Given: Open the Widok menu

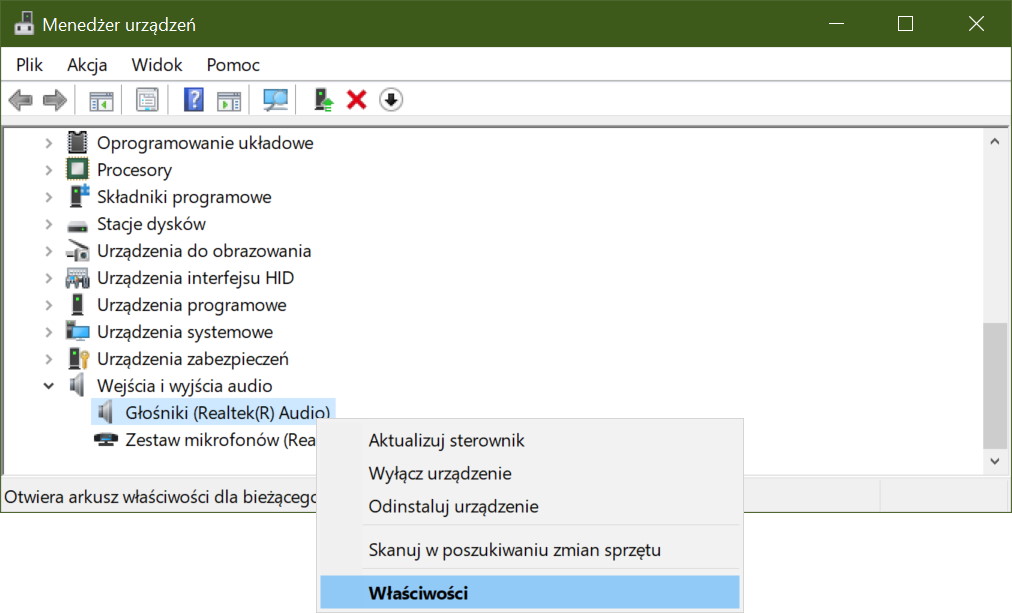Looking at the screenshot, I should coord(157,65).
